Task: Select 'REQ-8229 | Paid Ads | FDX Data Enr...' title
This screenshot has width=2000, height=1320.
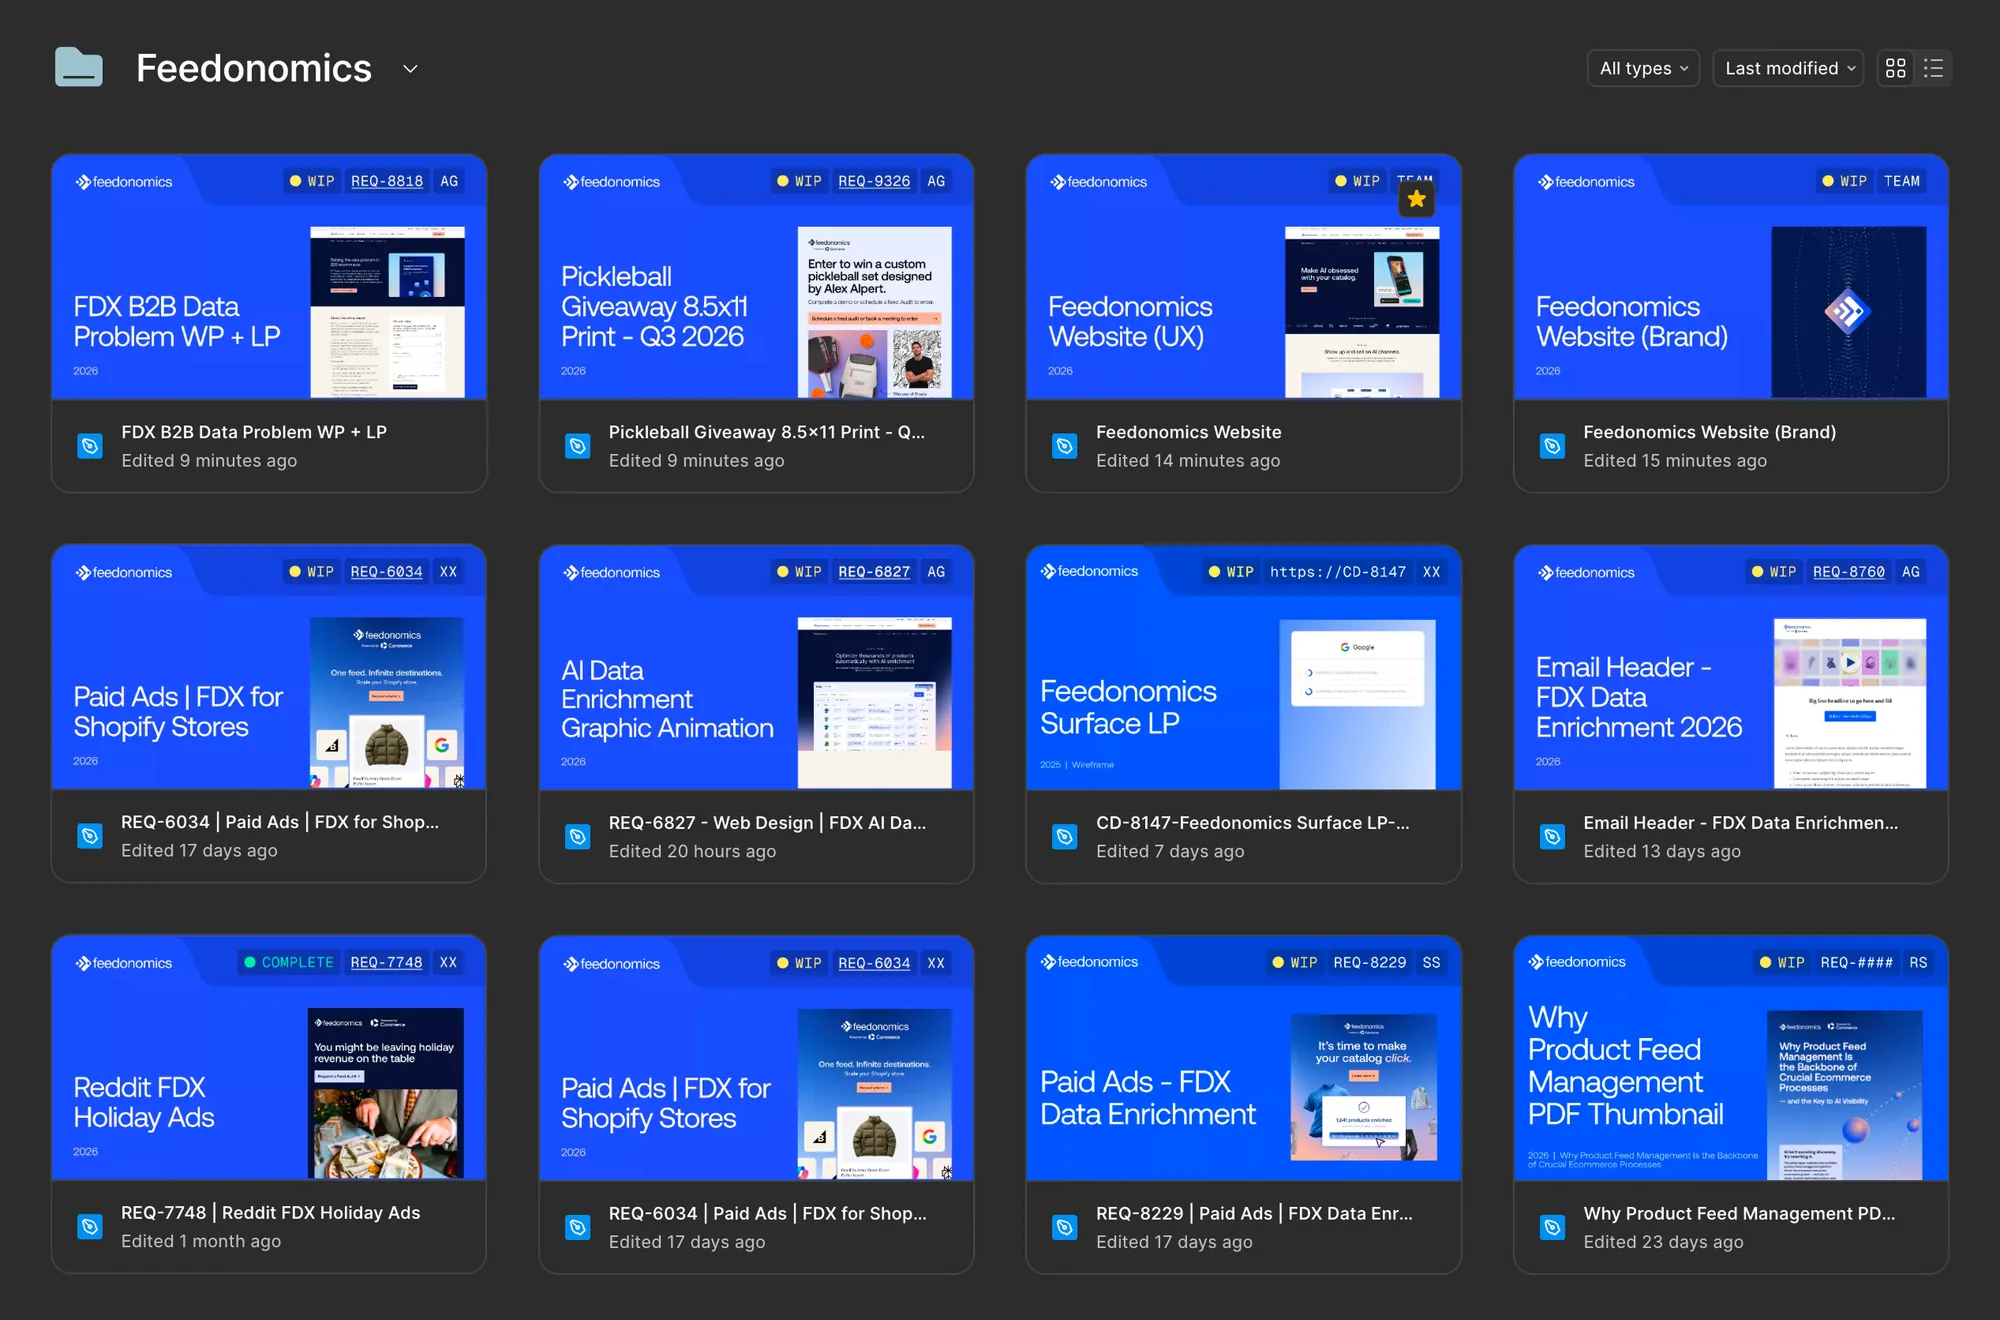Action: [x=1254, y=1213]
